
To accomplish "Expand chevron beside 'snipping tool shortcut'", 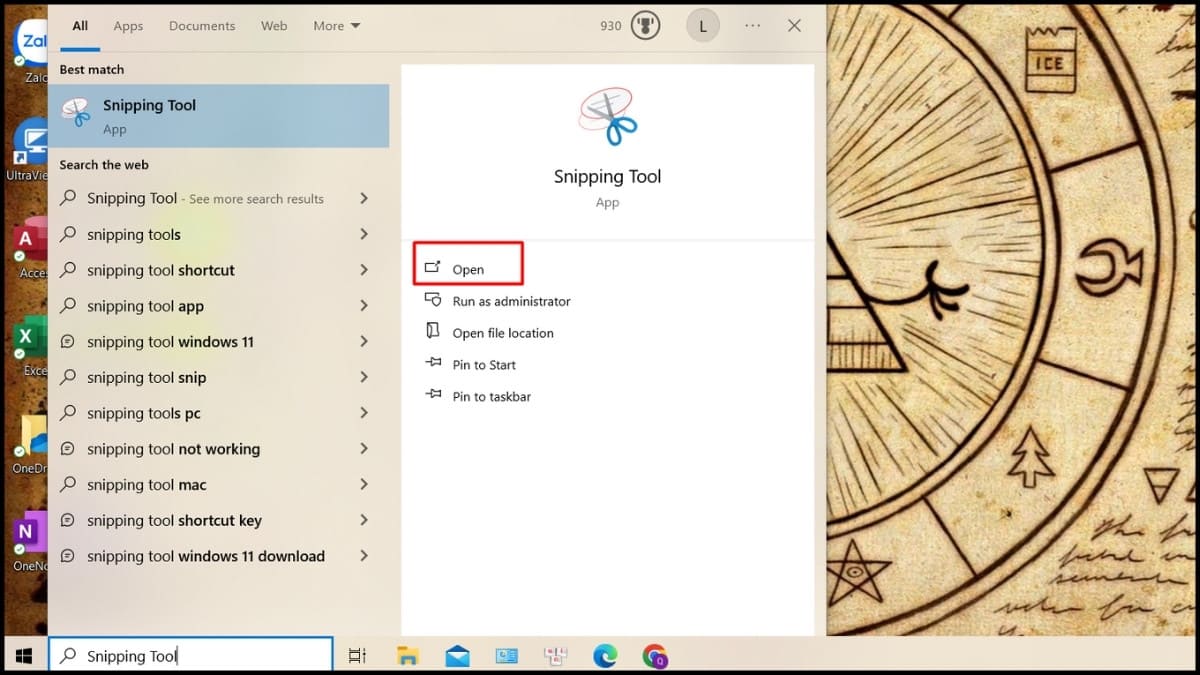I will tap(364, 270).
